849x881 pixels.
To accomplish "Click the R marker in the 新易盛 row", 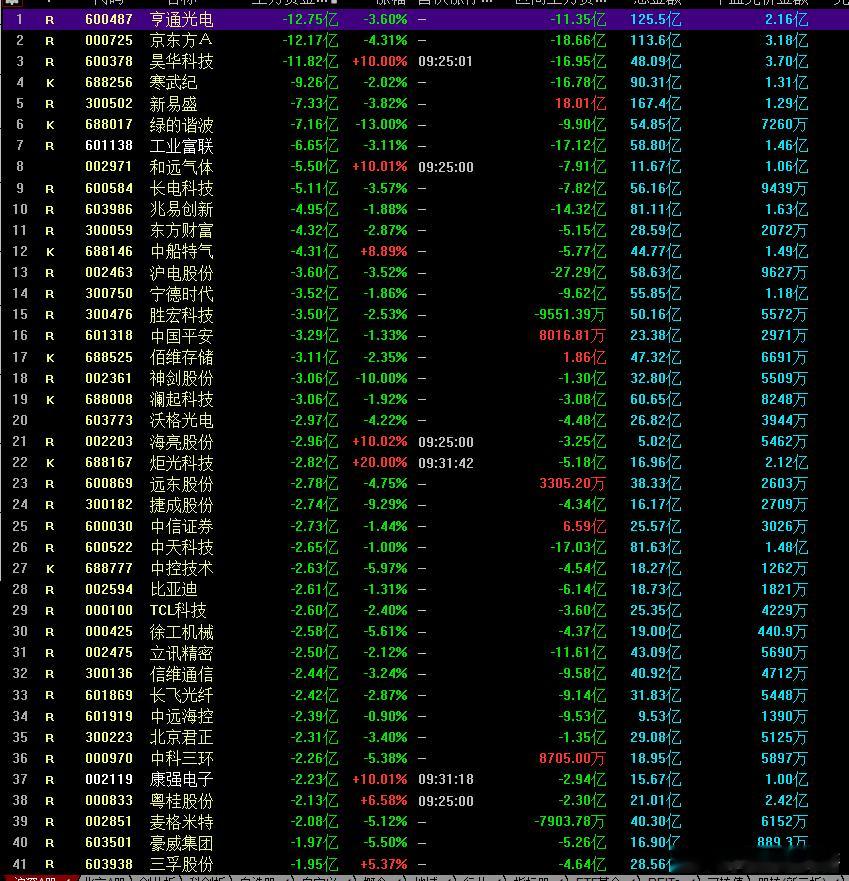I will (x=49, y=104).
